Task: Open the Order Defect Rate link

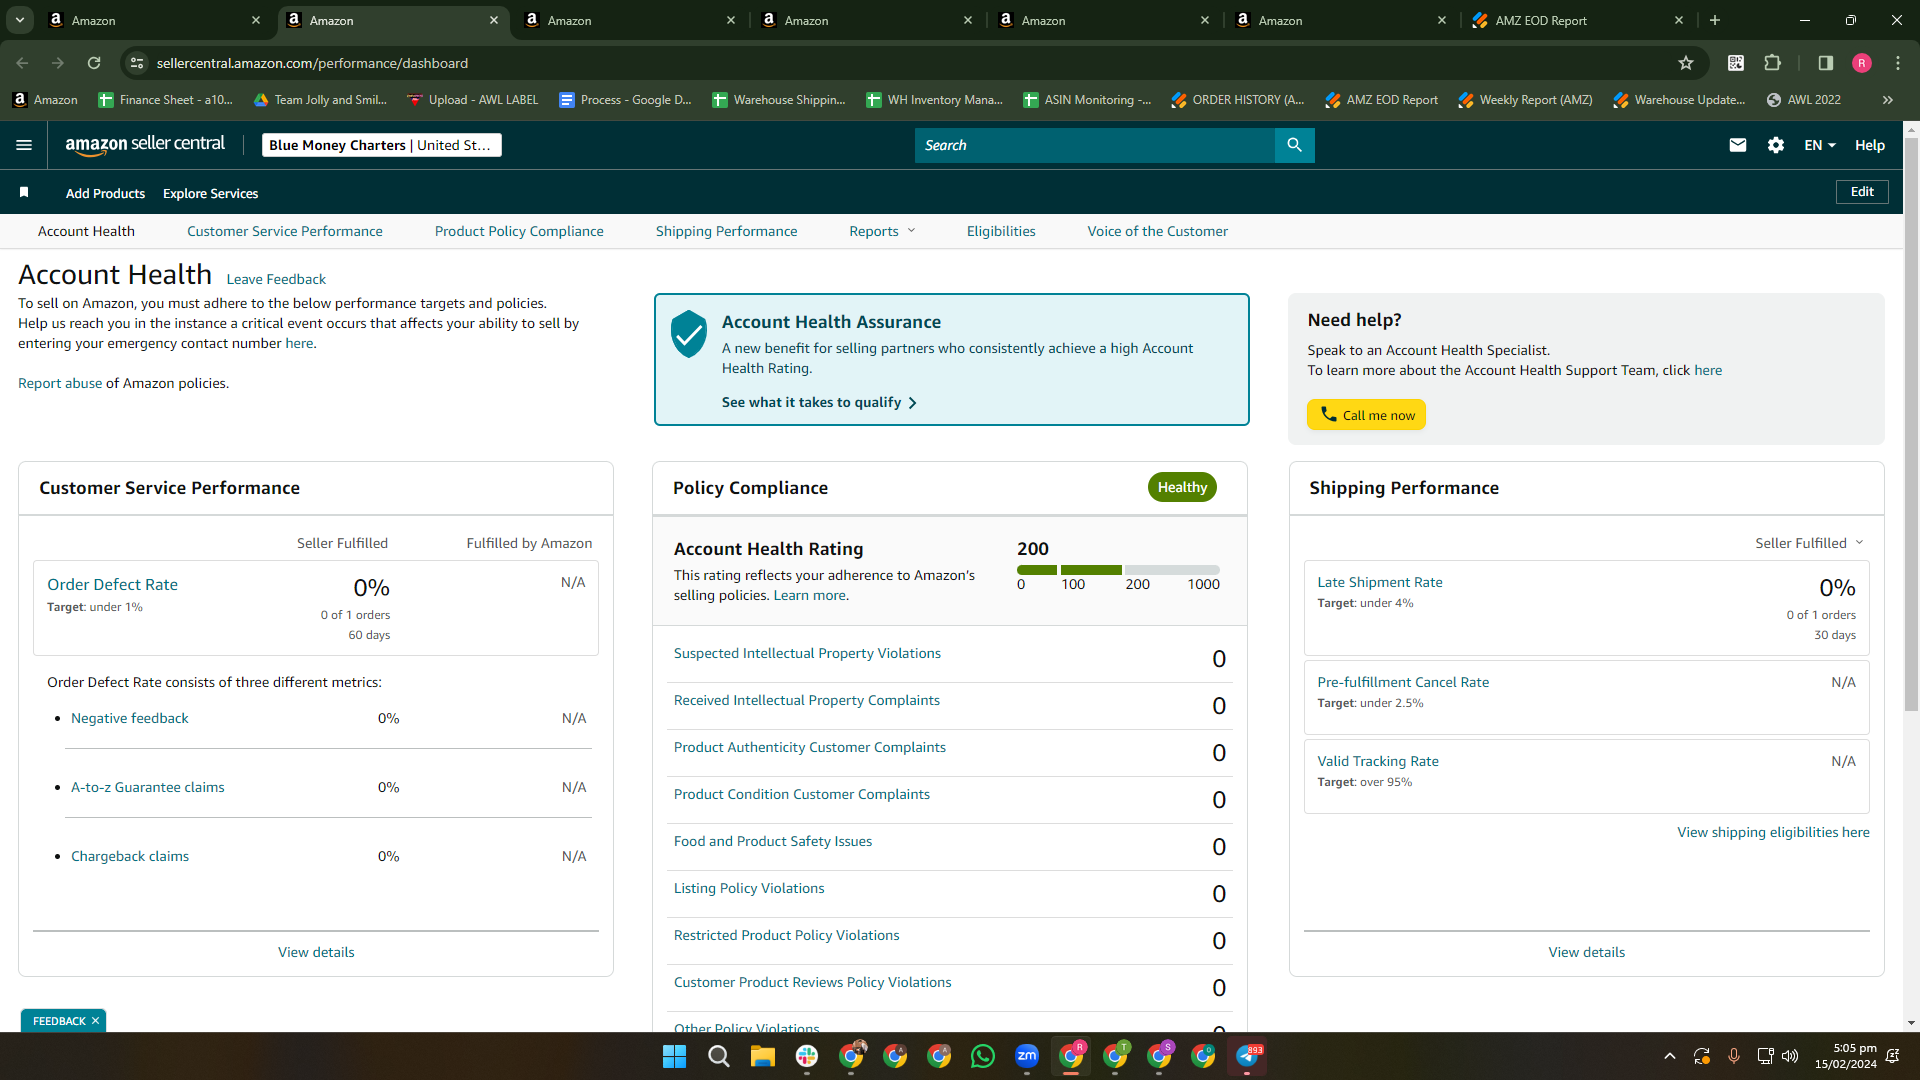Action: pyautogui.click(x=112, y=584)
